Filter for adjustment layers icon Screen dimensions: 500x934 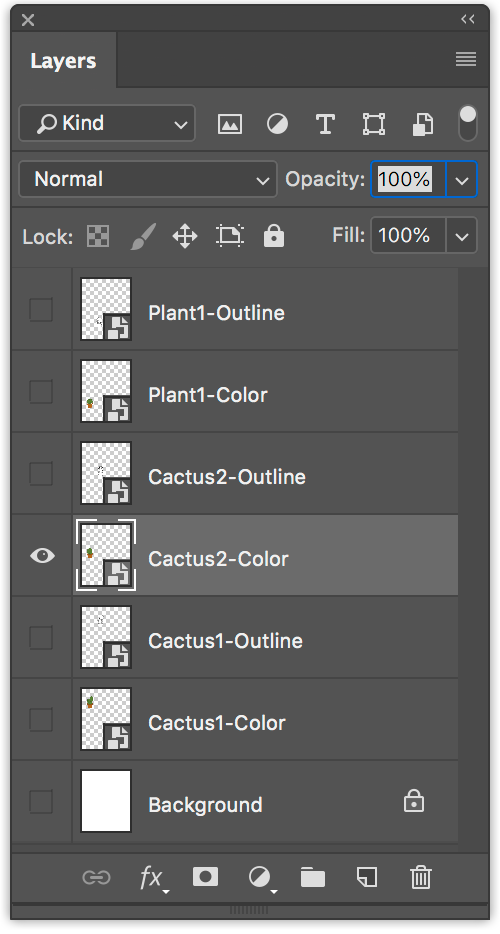(x=277, y=124)
